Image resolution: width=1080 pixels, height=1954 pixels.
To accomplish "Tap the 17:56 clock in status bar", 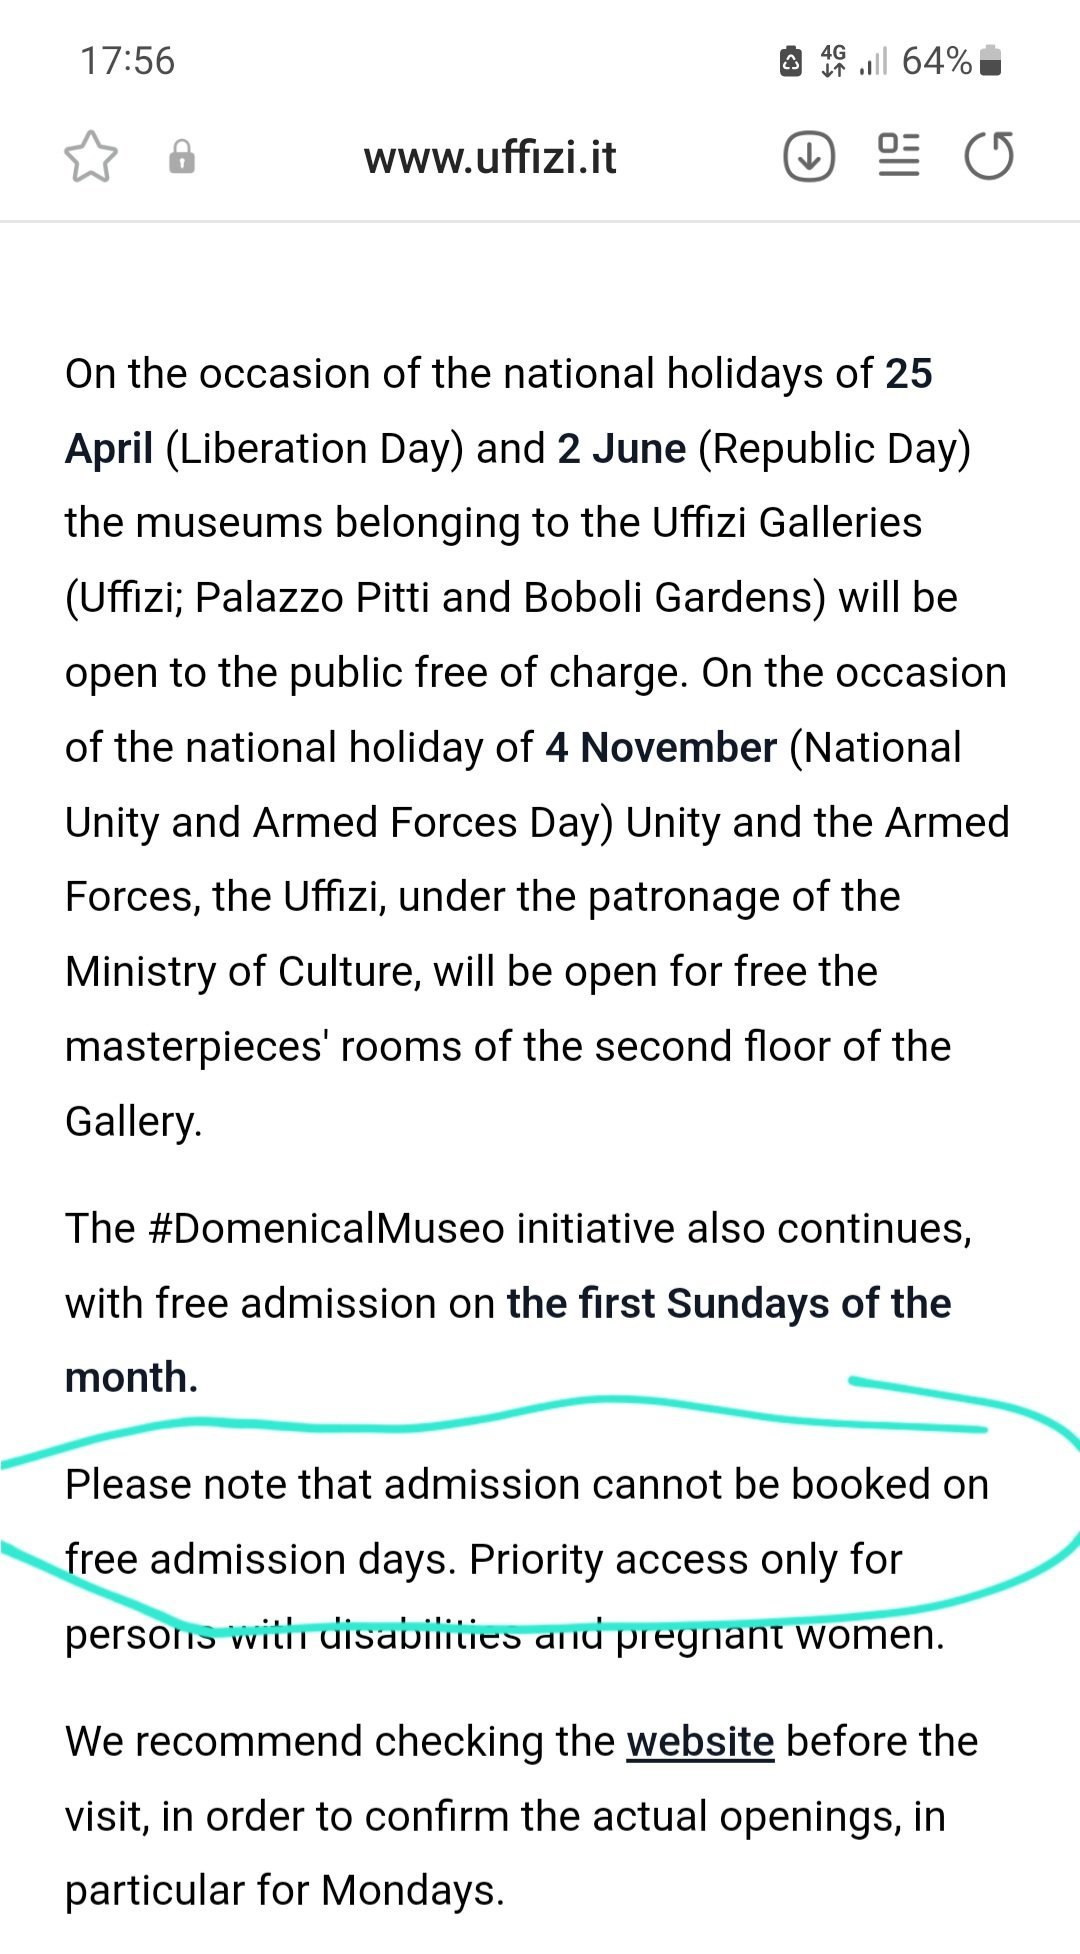I will pos(127,61).
